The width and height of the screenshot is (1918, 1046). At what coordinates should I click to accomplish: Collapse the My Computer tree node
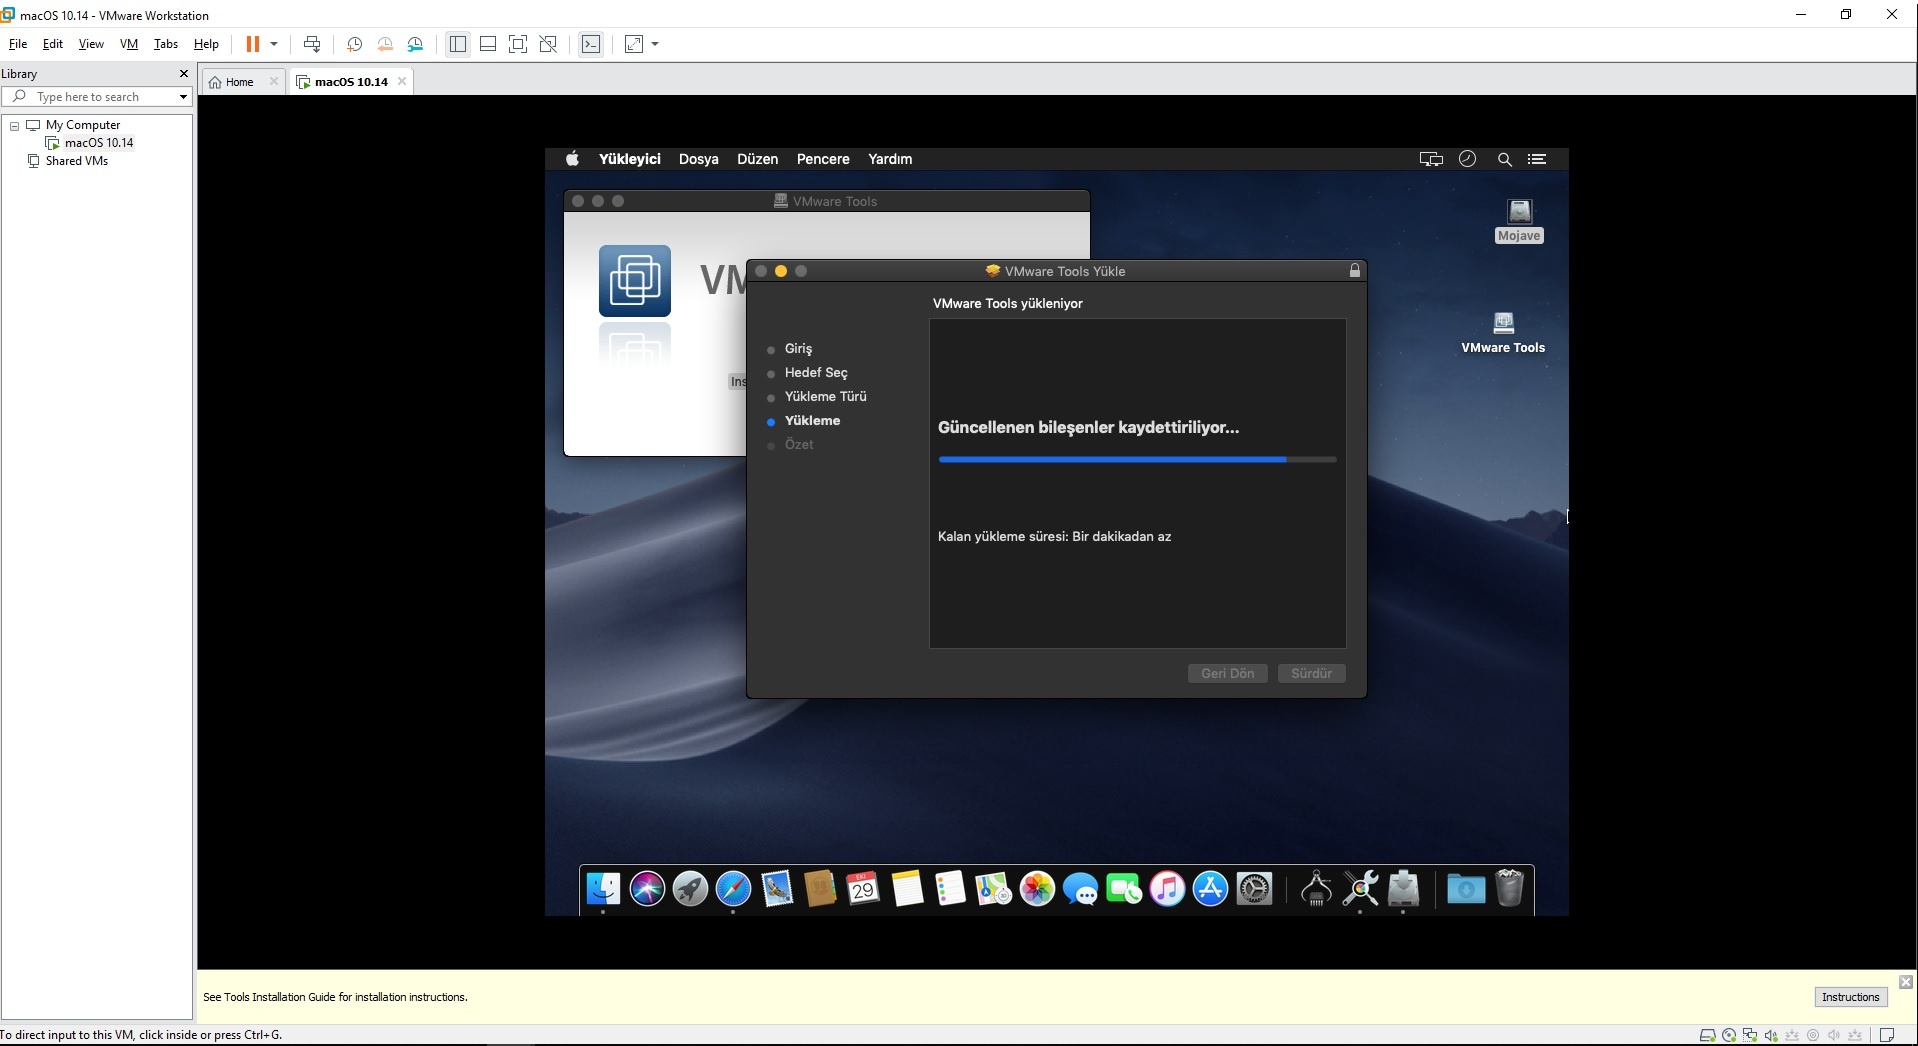coord(15,126)
